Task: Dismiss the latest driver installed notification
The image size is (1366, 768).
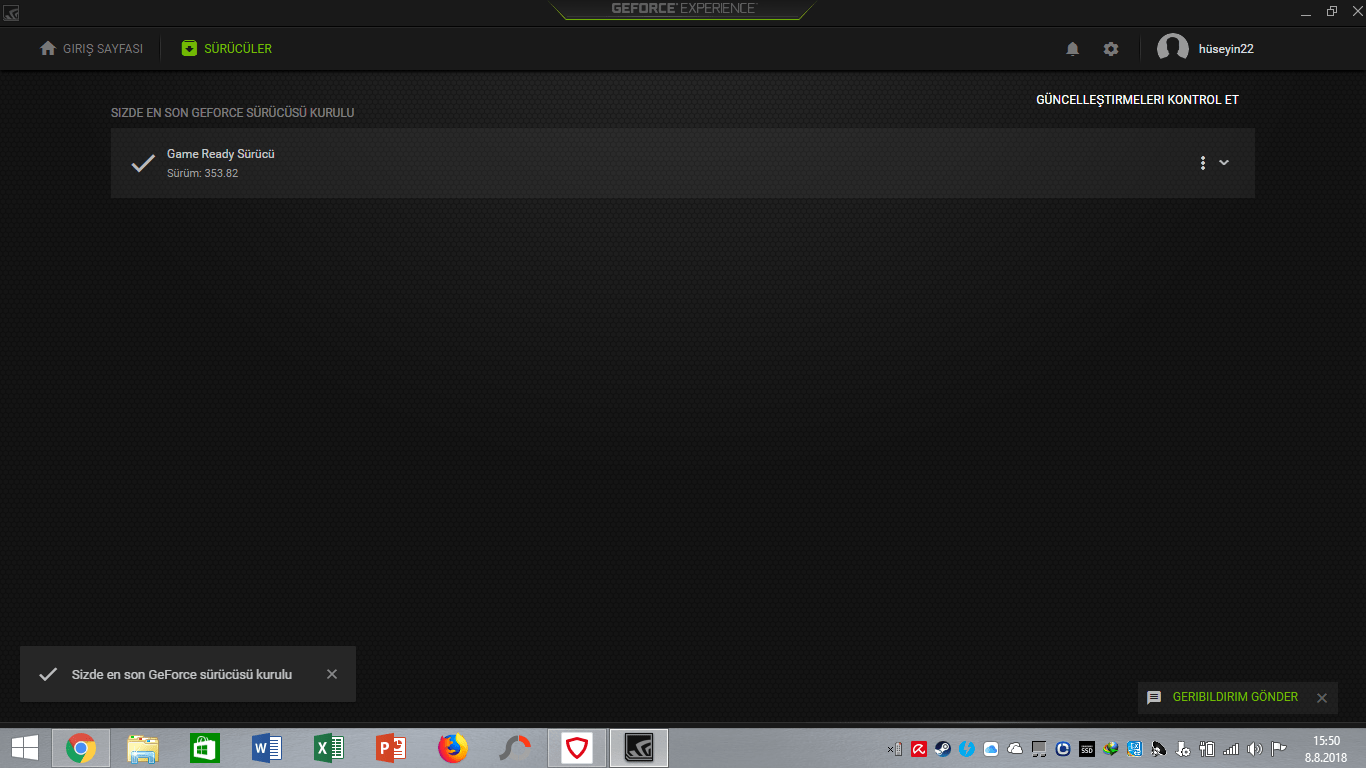Action: [x=332, y=674]
